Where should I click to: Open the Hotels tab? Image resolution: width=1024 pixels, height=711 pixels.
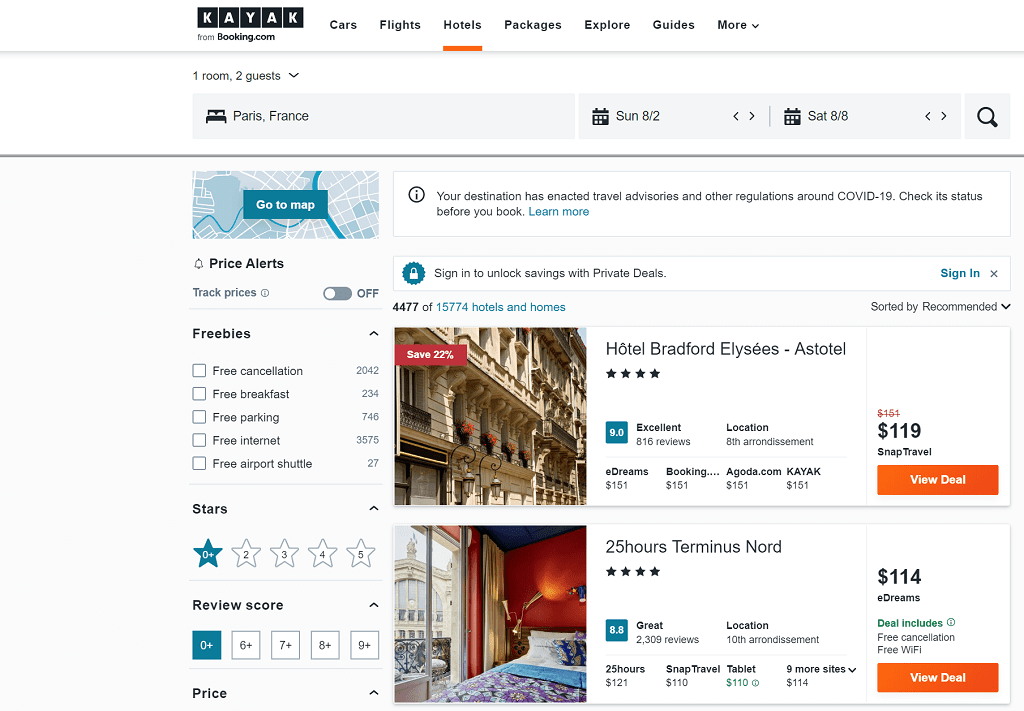tap(462, 25)
